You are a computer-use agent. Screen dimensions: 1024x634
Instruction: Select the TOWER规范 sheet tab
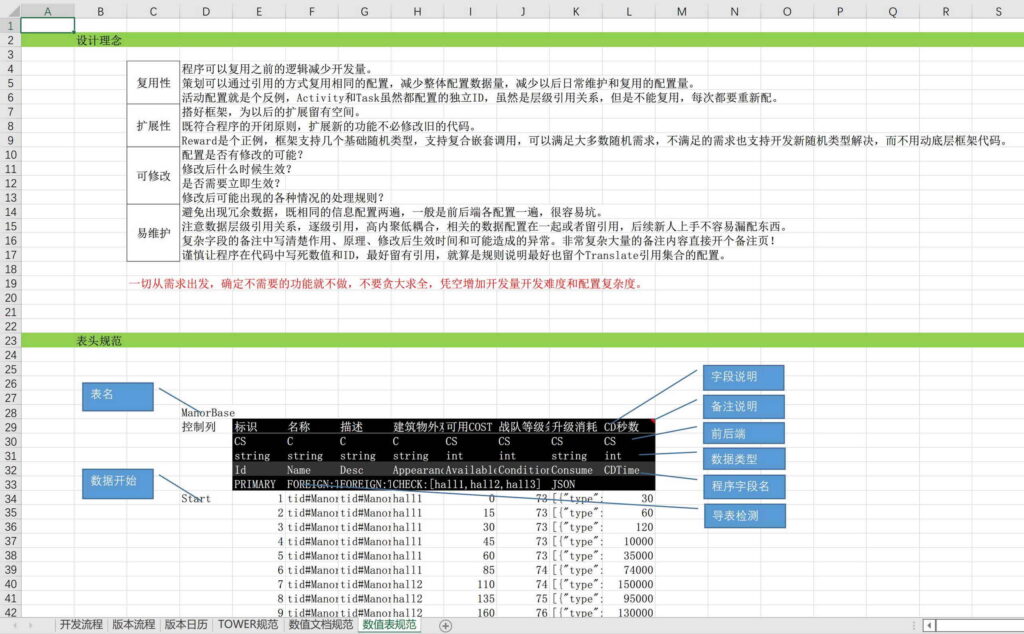[247, 625]
